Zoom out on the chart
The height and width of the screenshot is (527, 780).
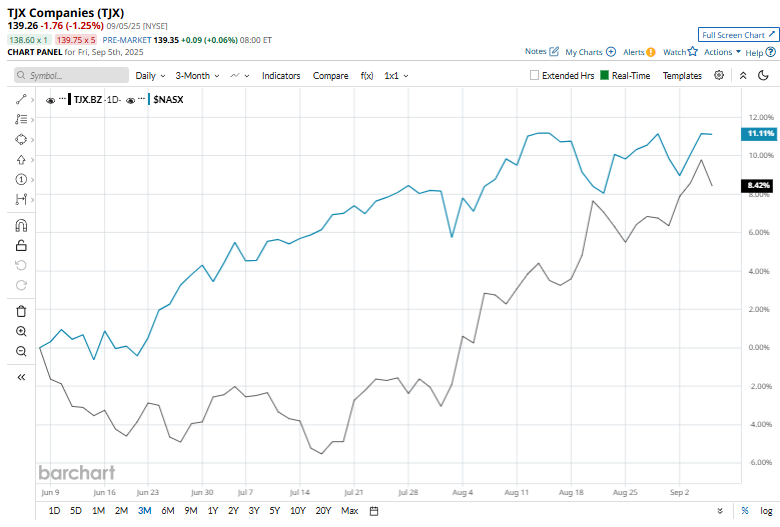(21, 351)
